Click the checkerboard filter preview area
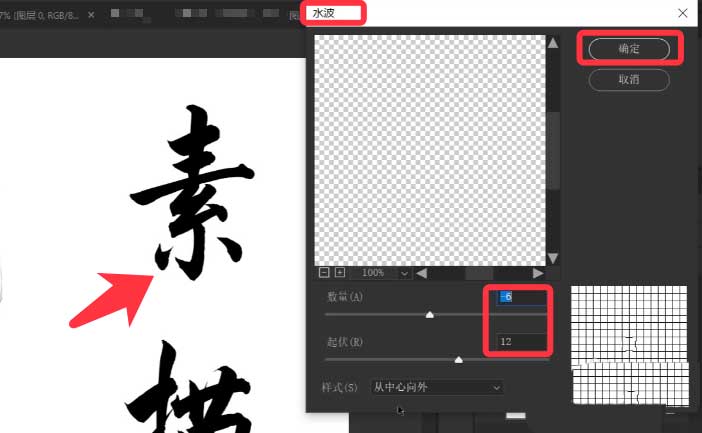Screen dimensions: 702x433 pos(429,149)
